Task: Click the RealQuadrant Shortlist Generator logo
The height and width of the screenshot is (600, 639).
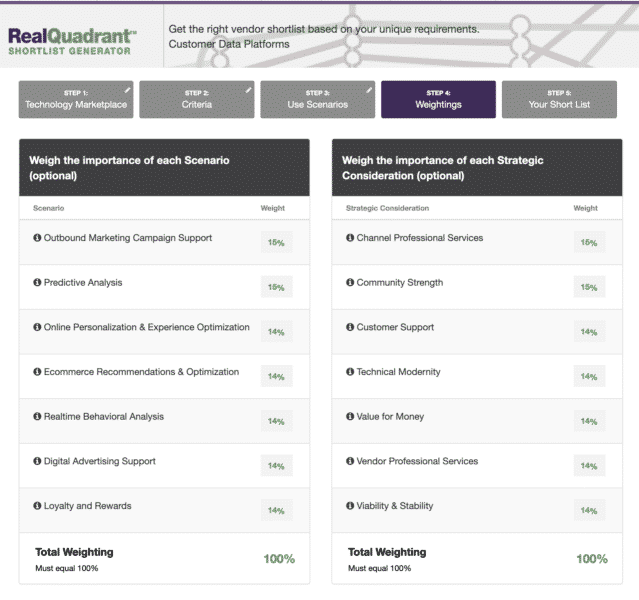Action: [73, 40]
